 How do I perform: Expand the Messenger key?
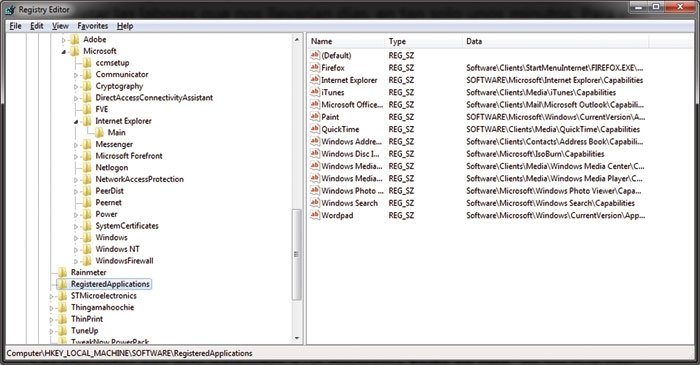[x=76, y=145]
